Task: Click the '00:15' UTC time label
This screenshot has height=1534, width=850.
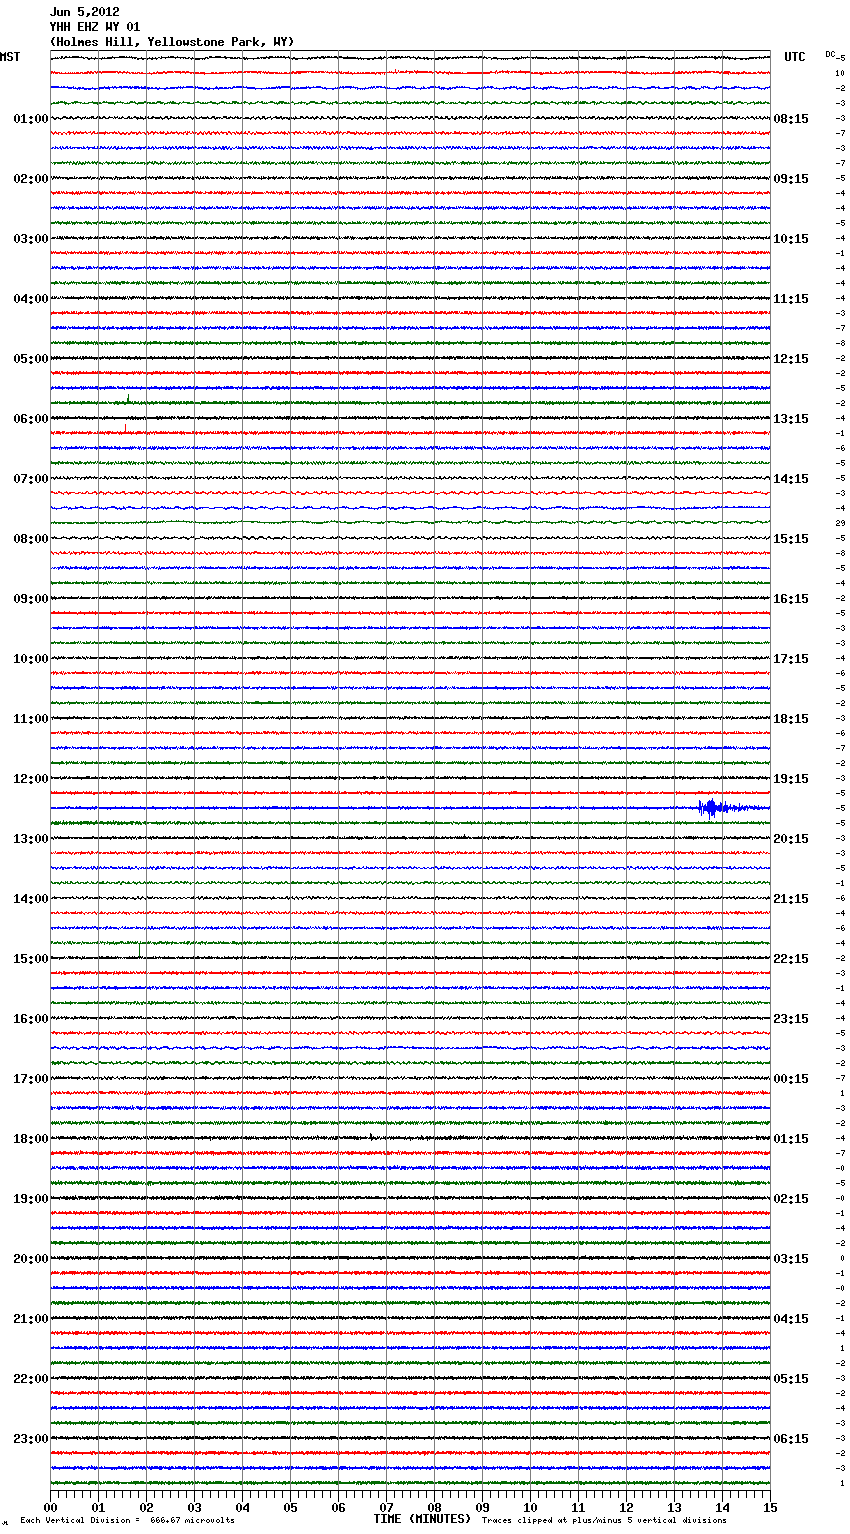Action: pyautogui.click(x=791, y=1078)
